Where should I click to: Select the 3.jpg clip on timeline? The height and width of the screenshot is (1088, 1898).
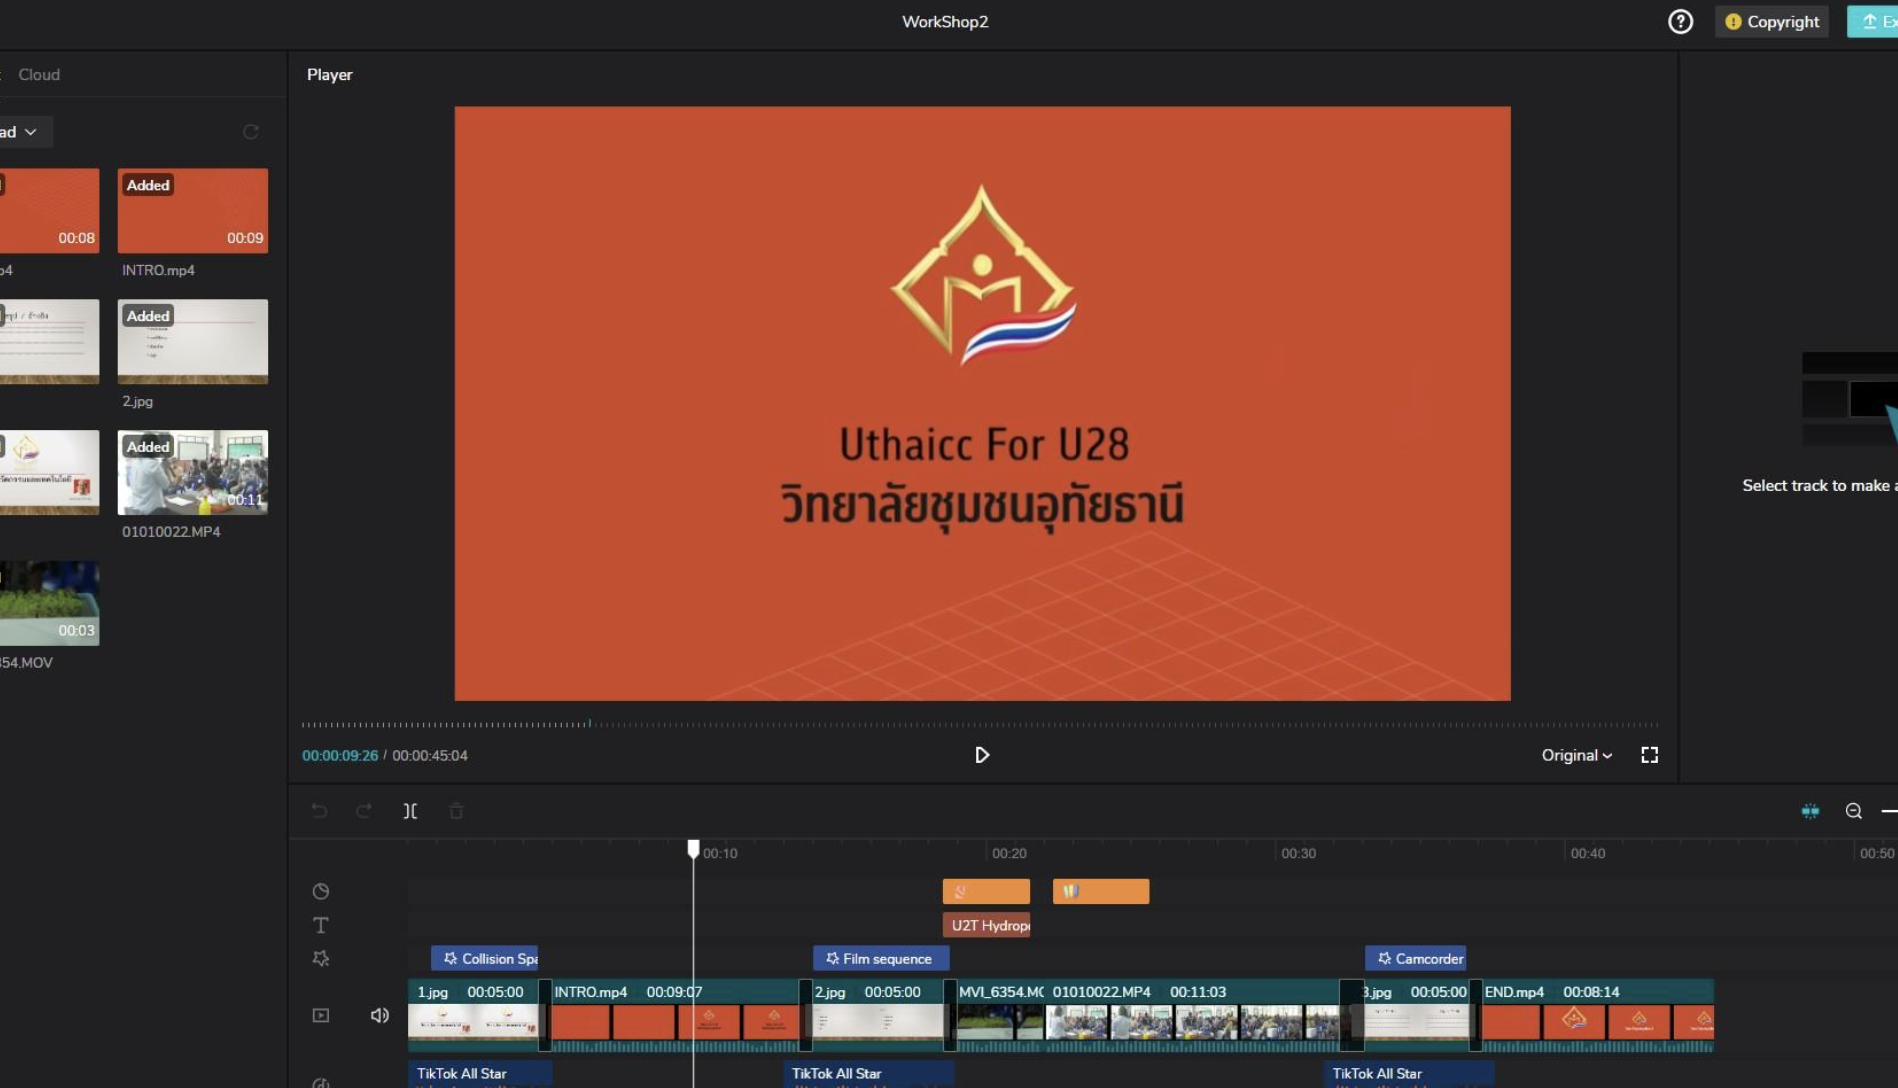1416,1015
